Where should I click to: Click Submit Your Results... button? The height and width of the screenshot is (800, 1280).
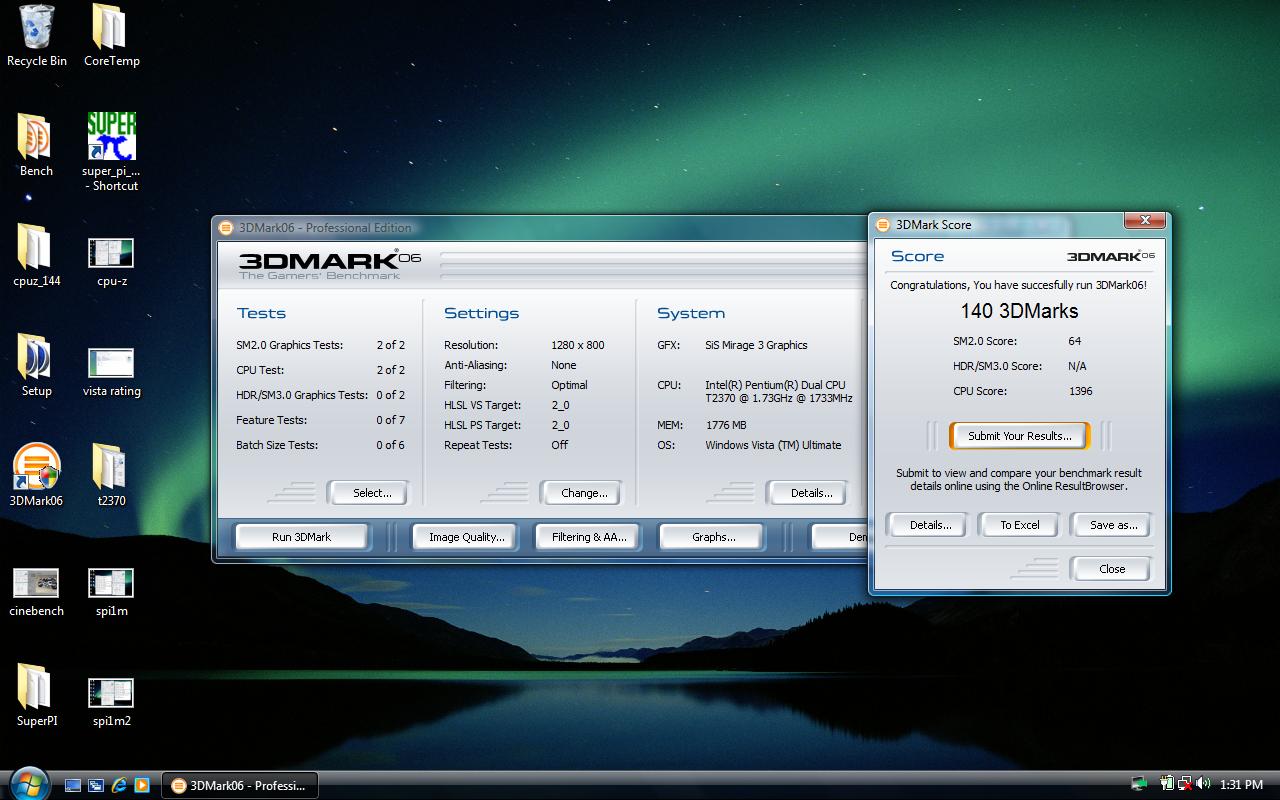(x=1019, y=436)
